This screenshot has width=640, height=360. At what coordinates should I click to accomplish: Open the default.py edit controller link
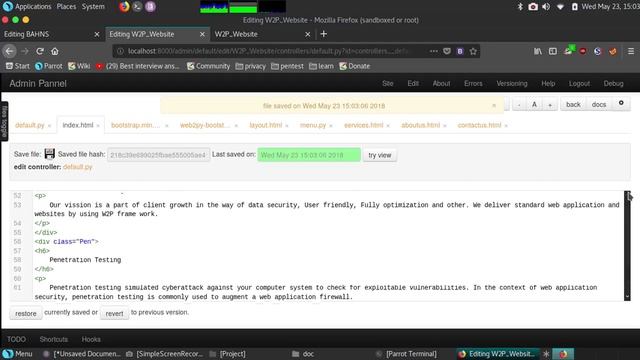(78, 167)
